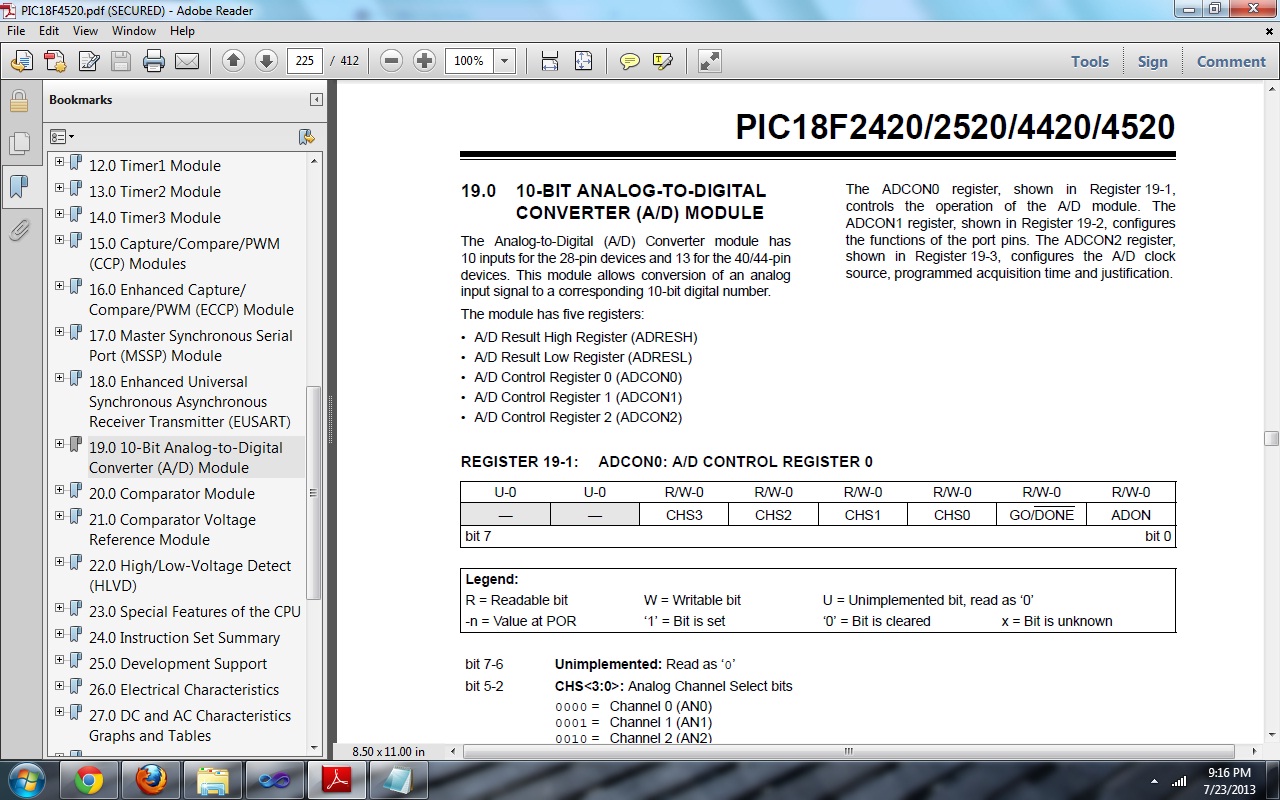The image size is (1280, 800).
Task: Send file via the envelope email icon
Action: (187, 61)
